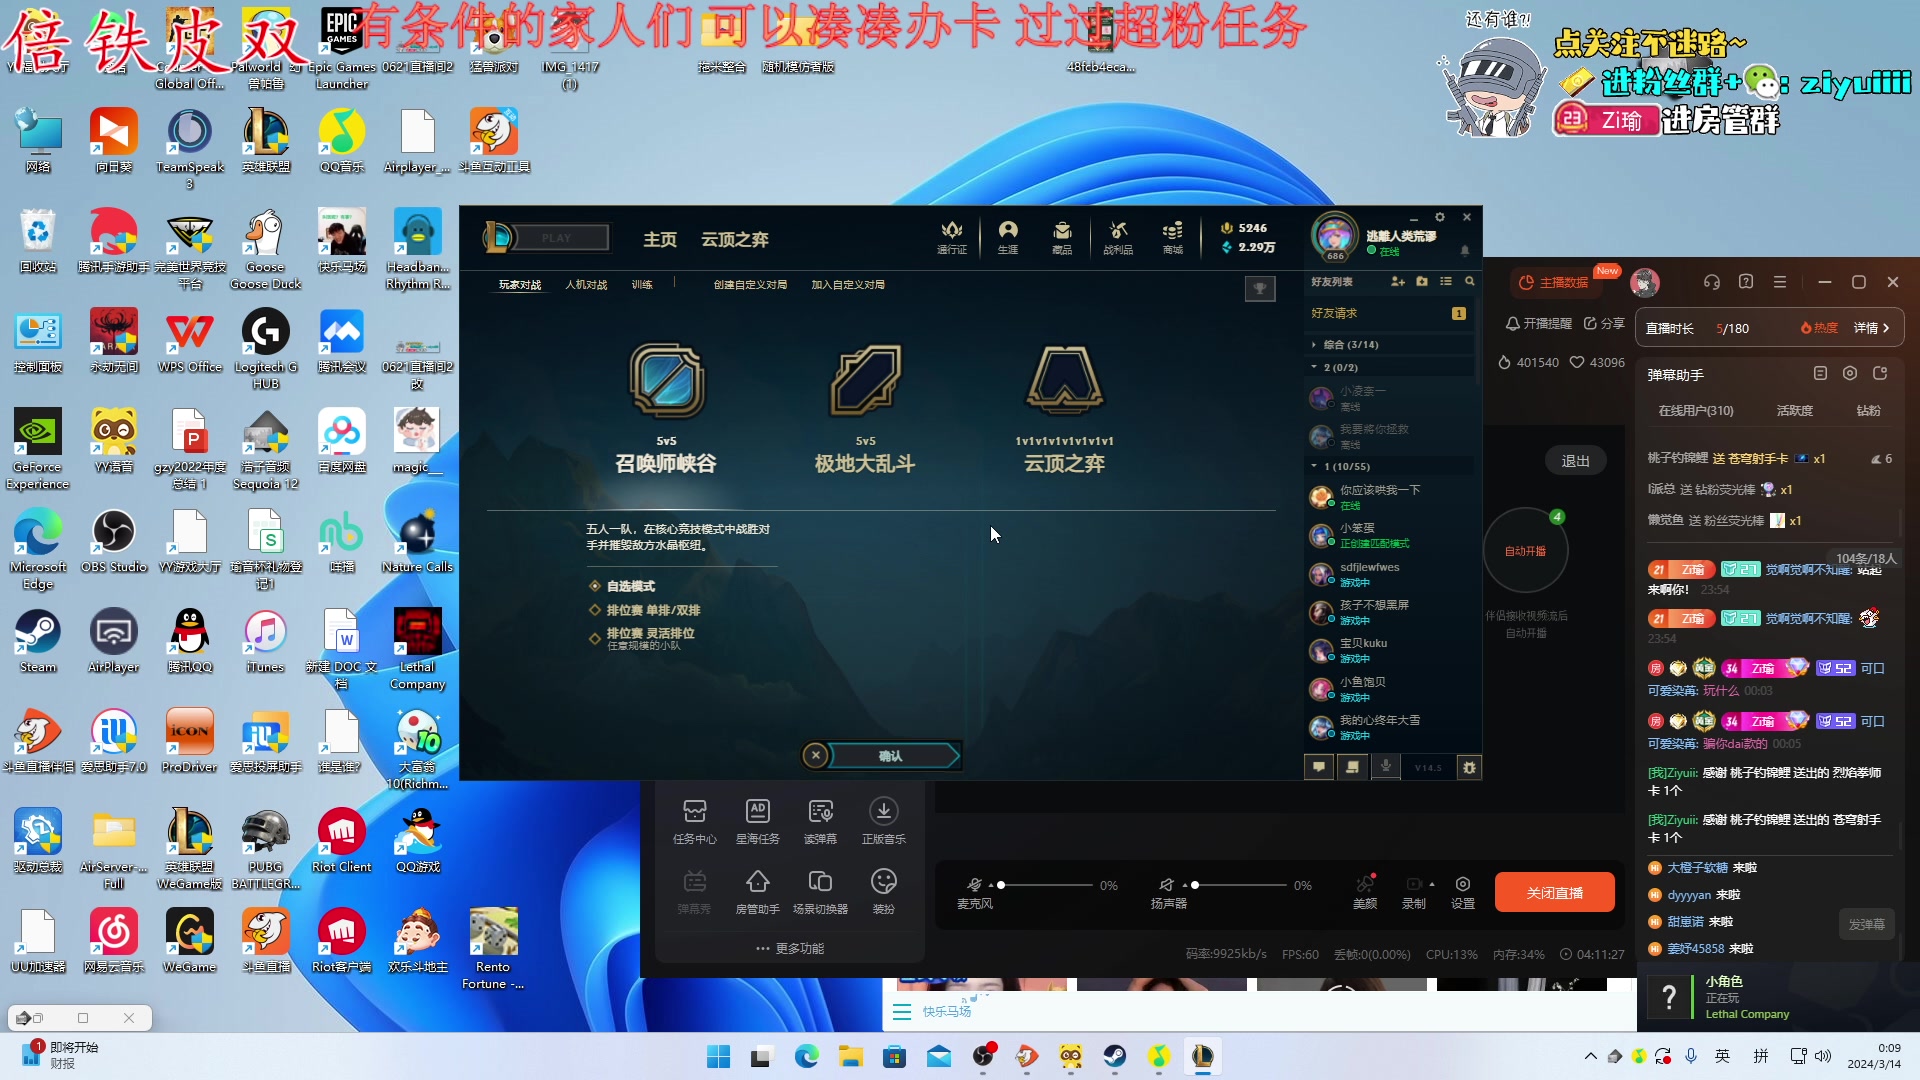1920x1080 pixels.
Task: Open 场景切换器 icon
Action: click(x=820, y=891)
